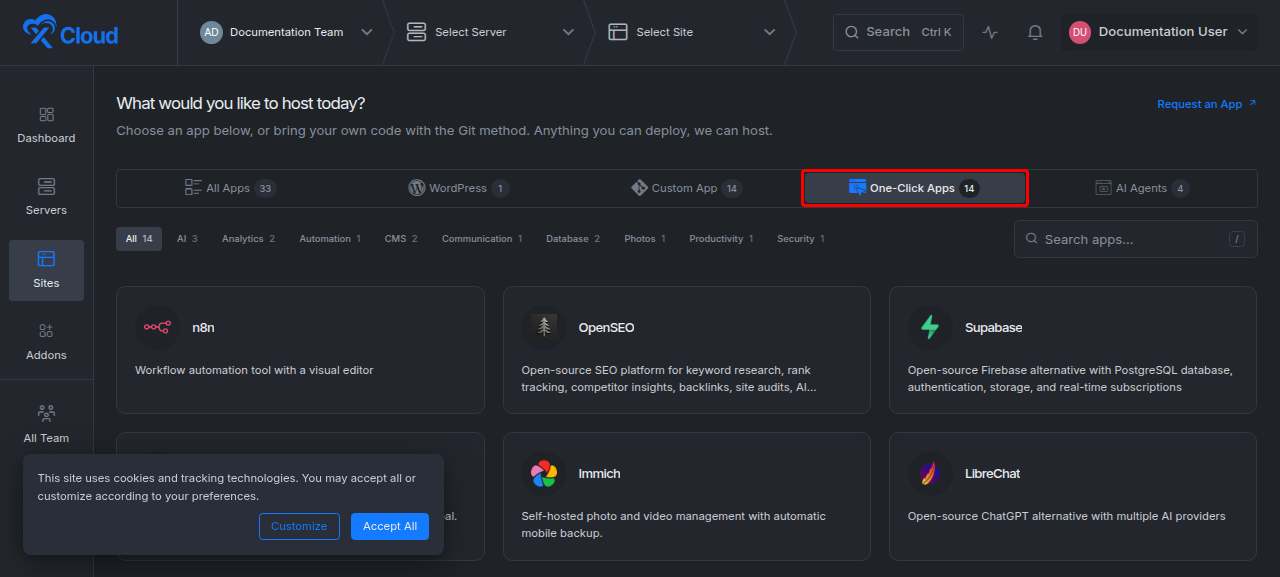Focus the Search apps input field
The image size is (1280, 577).
pos(1135,239)
